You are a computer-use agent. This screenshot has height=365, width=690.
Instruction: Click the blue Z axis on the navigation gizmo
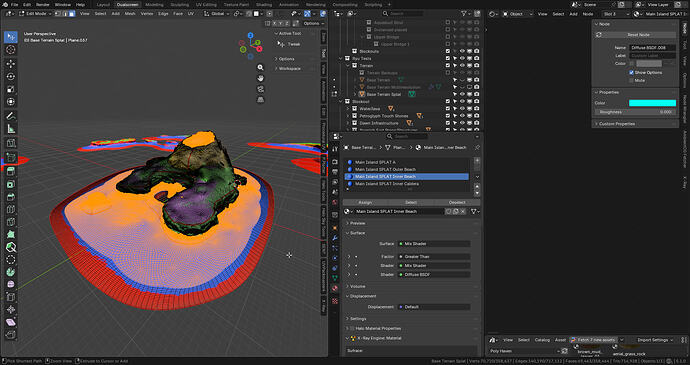(250, 35)
